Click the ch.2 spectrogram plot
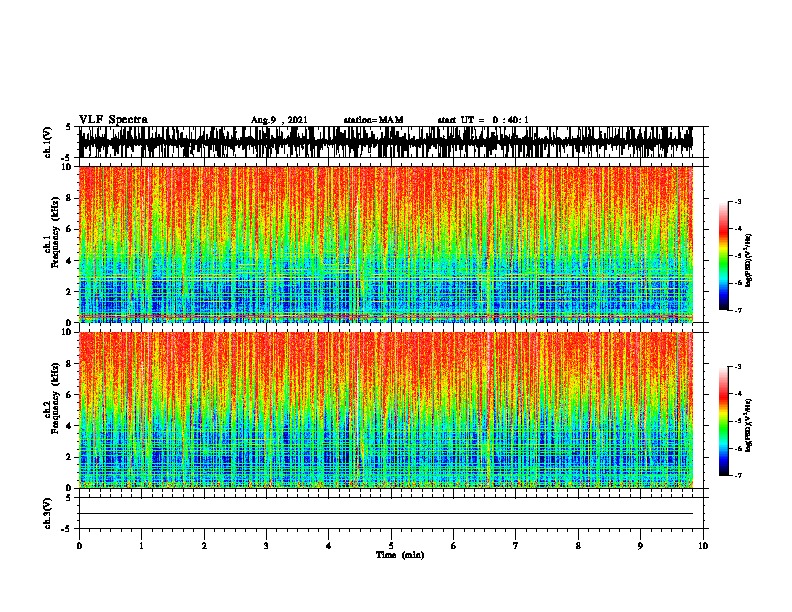Viewport: 792px width, 612px height. coord(386,410)
